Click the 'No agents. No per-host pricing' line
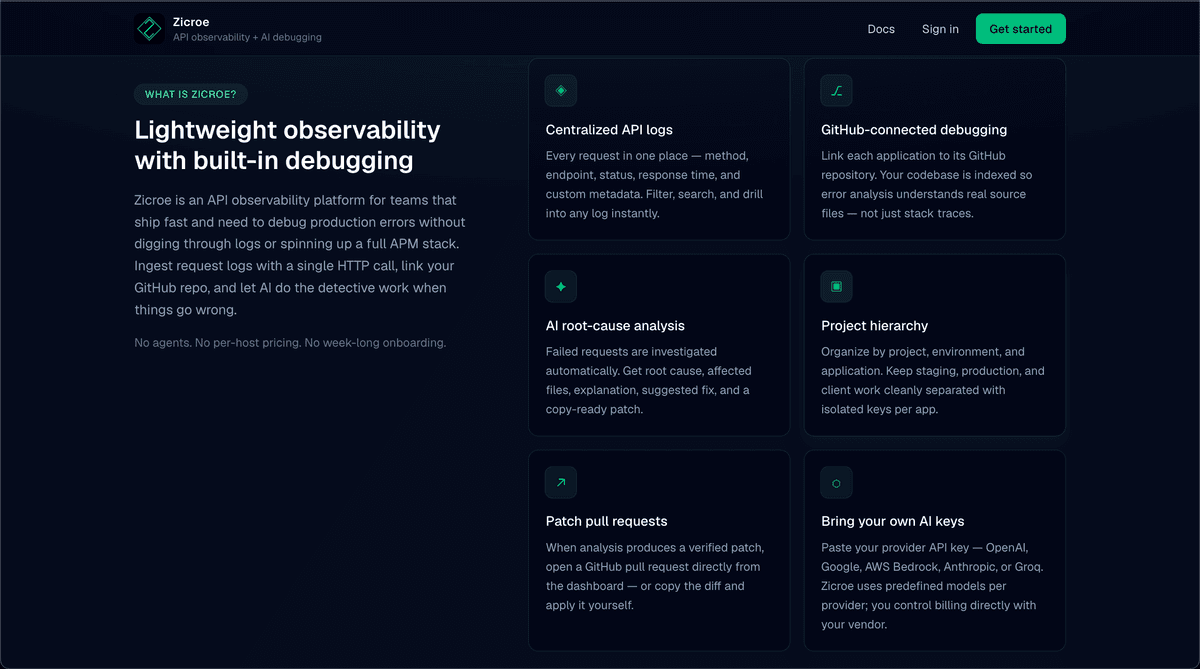This screenshot has height=669, width=1200. 290,343
